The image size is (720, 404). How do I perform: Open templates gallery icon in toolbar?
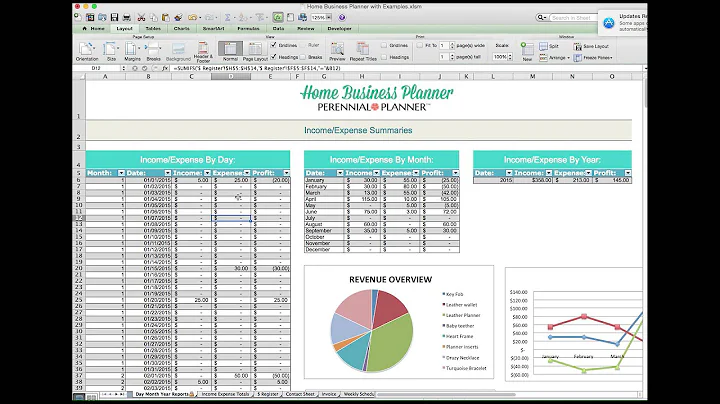click(90, 17)
